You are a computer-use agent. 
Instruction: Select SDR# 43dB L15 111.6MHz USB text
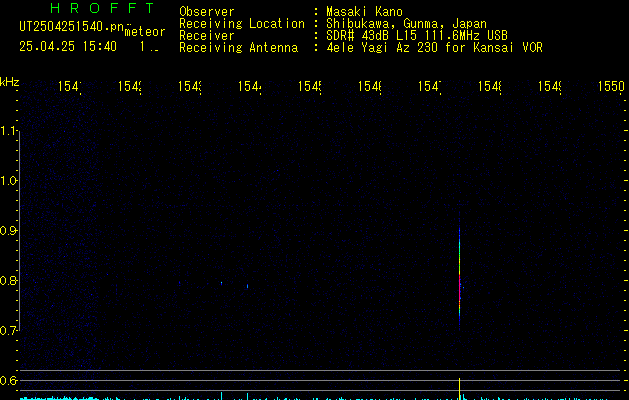[417, 36]
